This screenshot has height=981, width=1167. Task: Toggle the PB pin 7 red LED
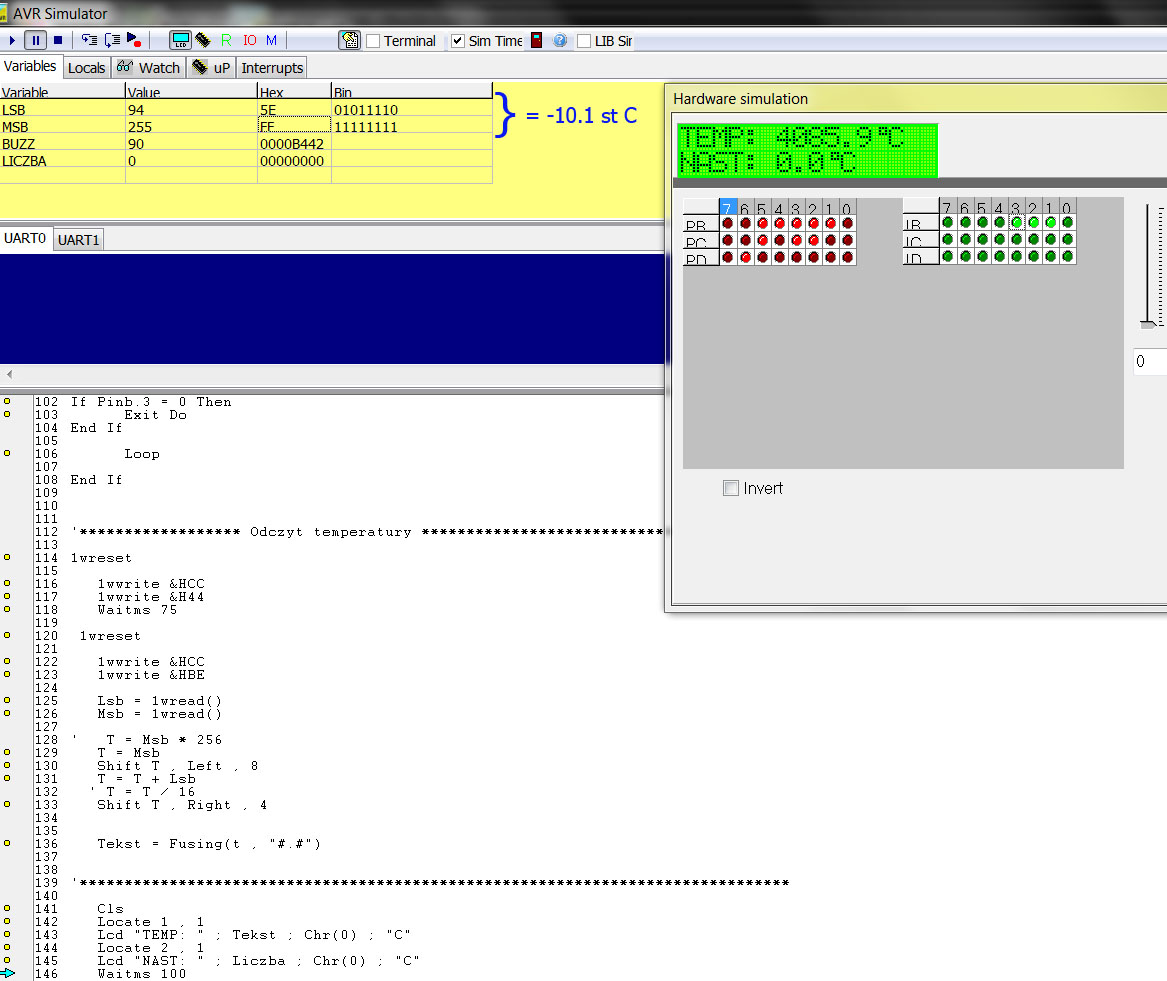[728, 223]
